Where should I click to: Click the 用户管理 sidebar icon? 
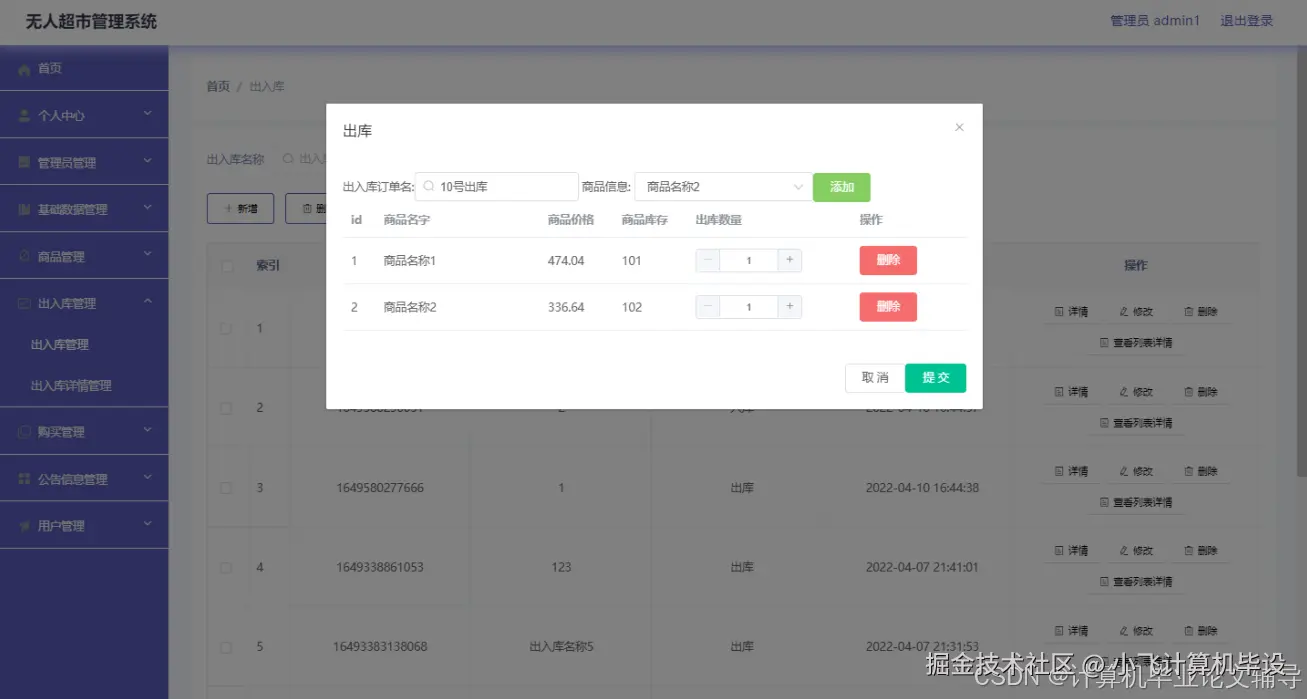(25, 524)
